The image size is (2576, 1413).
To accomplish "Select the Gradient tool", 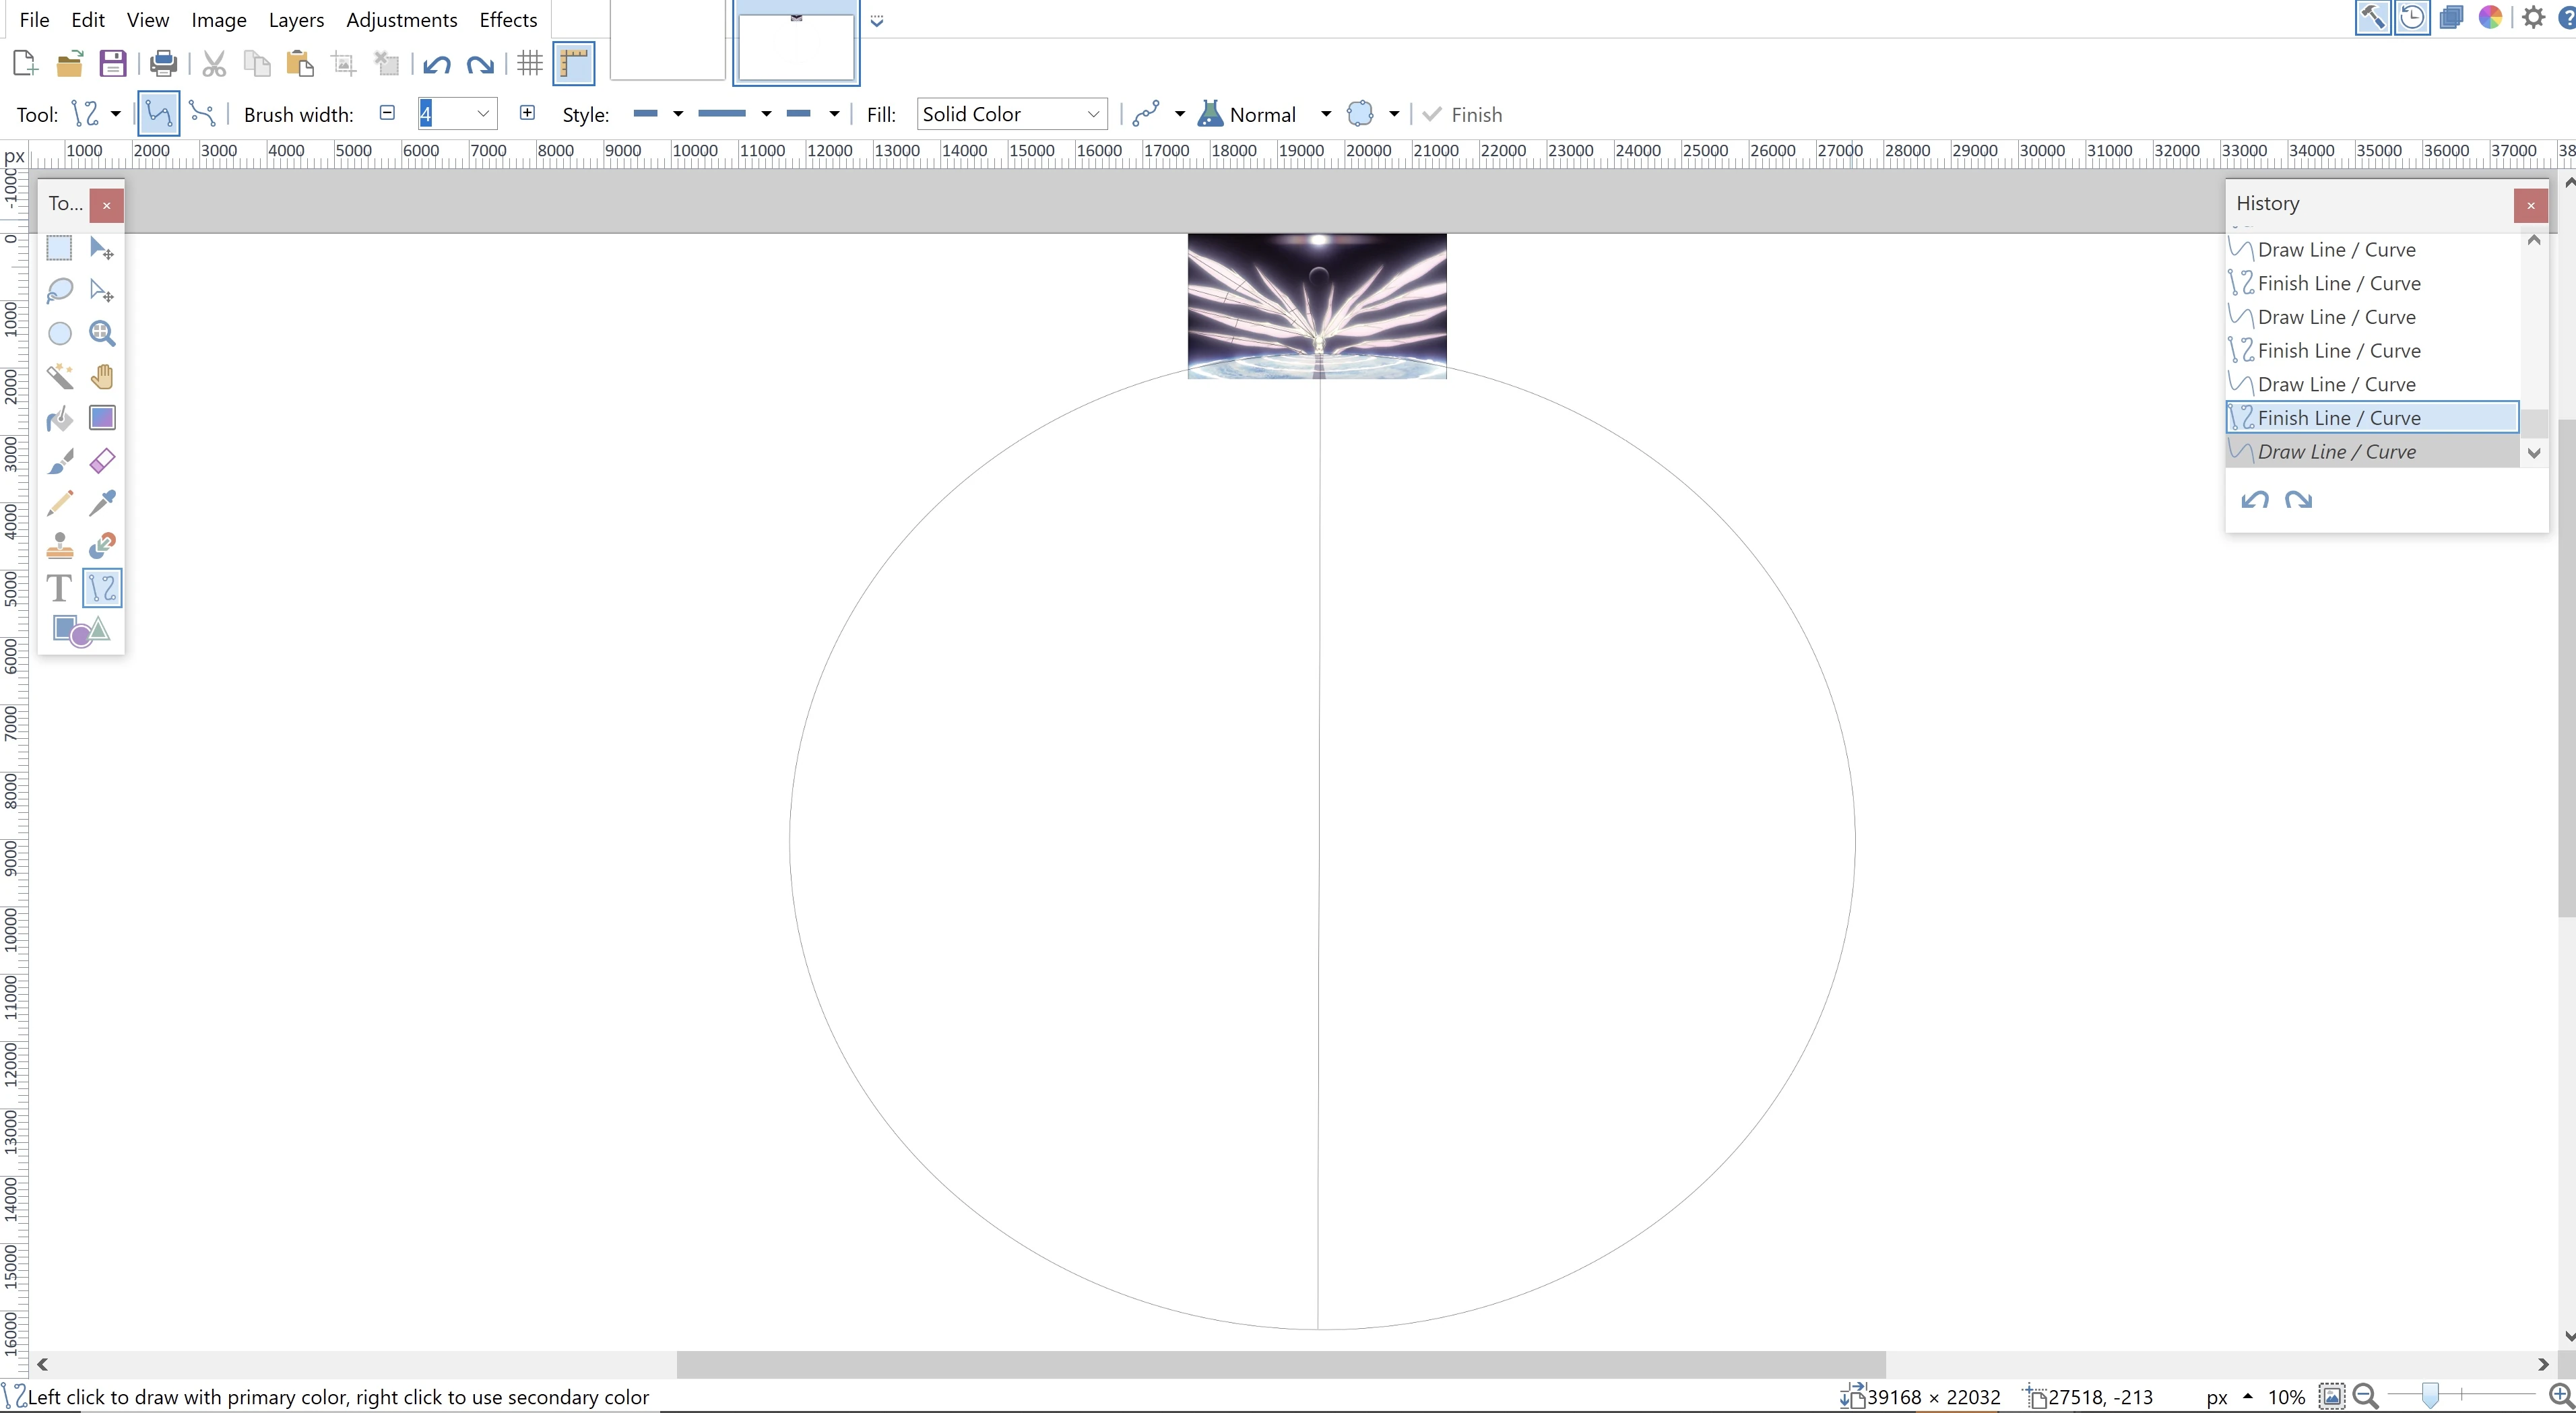I will [x=102, y=418].
